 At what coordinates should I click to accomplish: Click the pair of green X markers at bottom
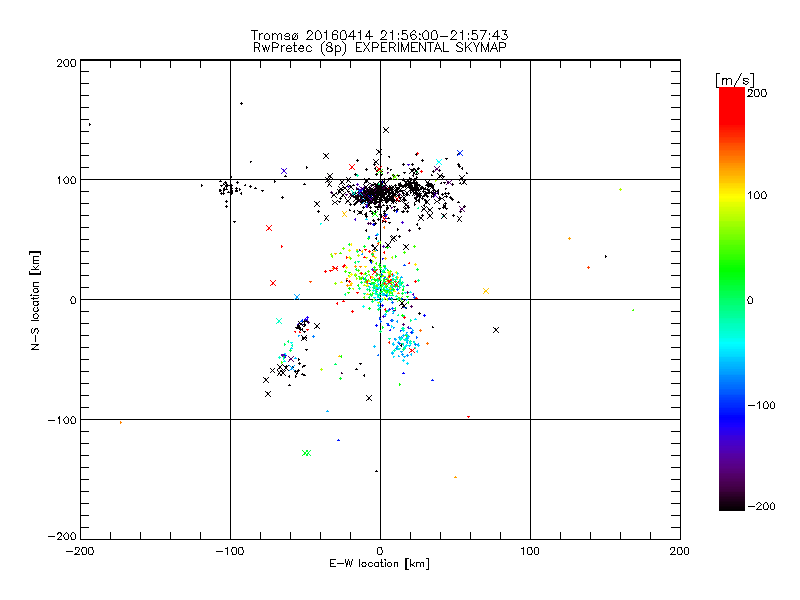(306, 453)
